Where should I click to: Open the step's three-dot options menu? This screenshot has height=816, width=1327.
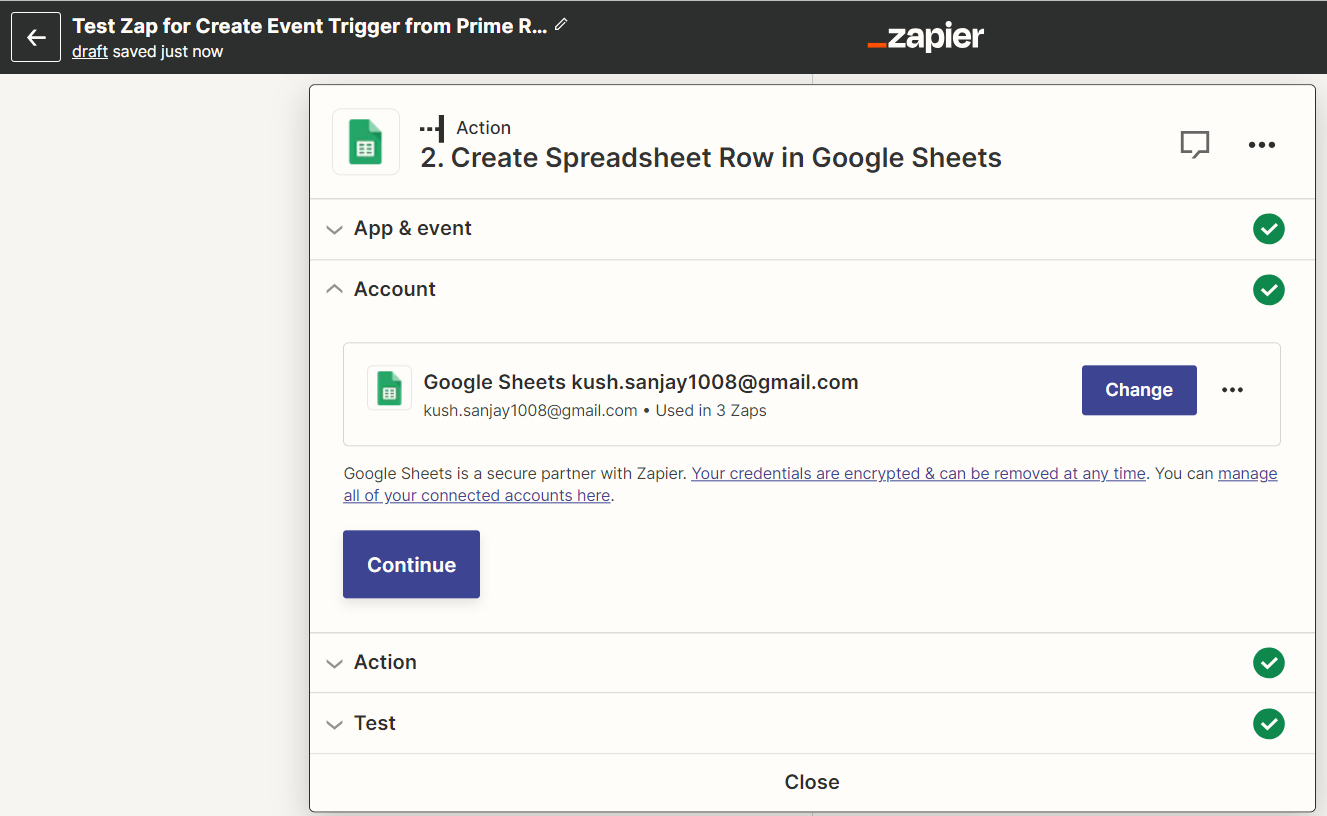[1261, 145]
